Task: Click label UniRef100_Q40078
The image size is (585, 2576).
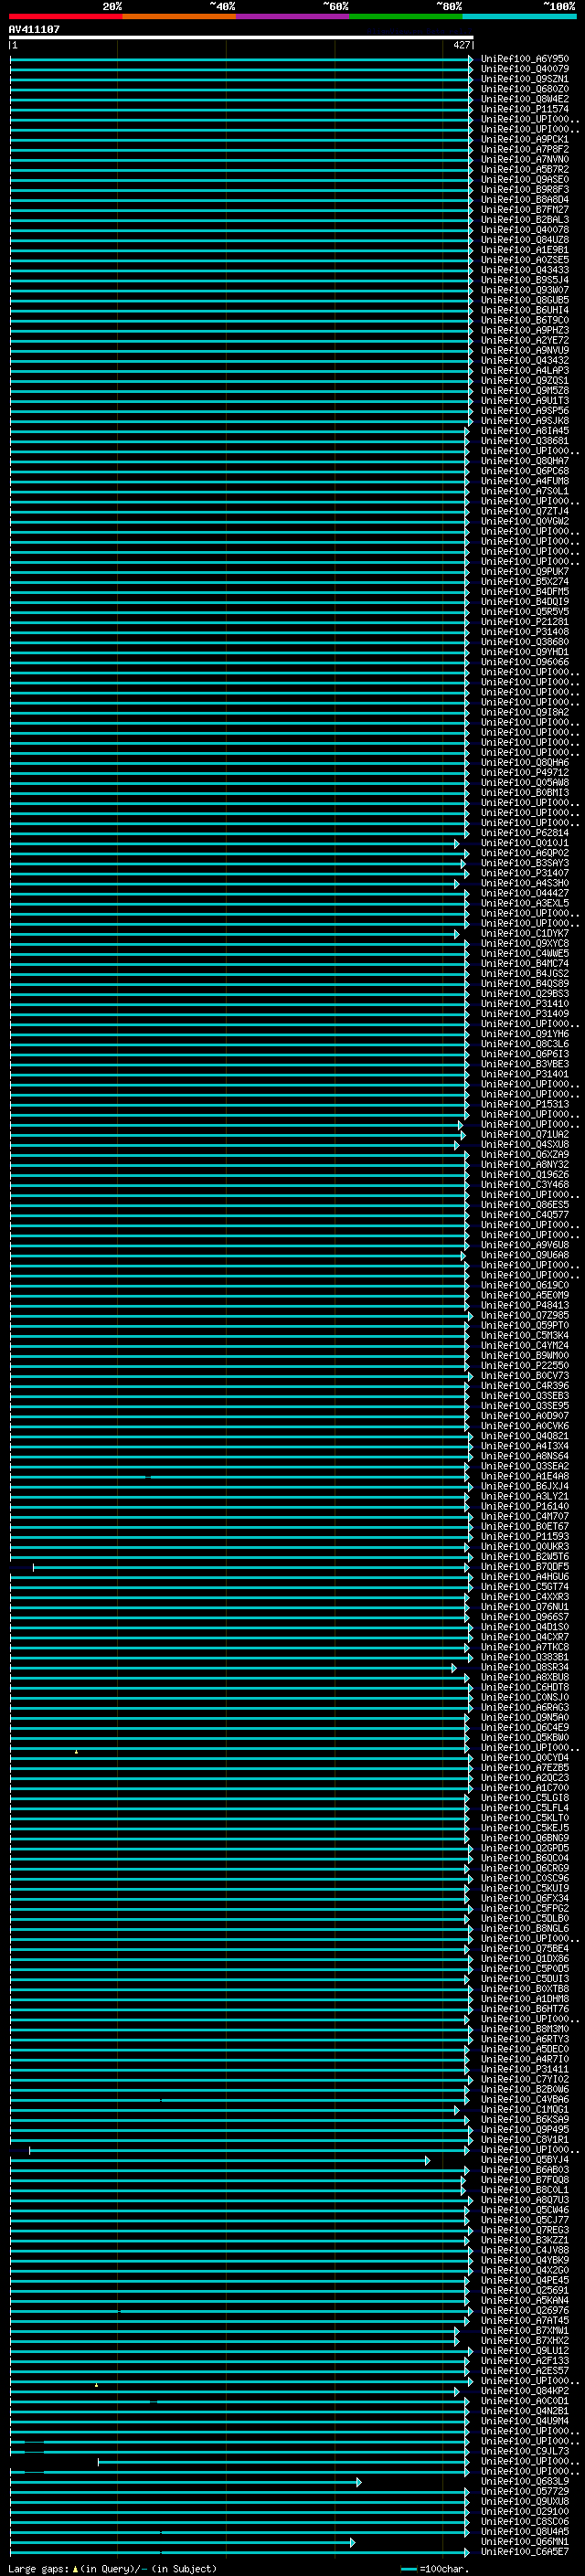Action: tap(524, 230)
